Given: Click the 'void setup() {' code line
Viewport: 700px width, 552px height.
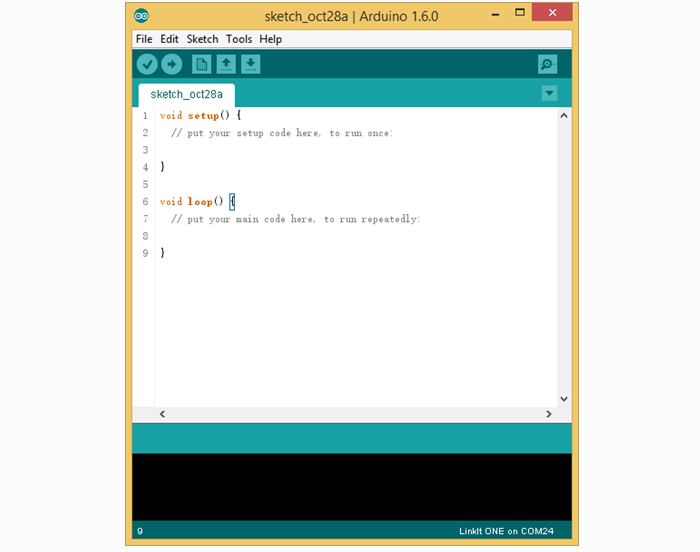Looking at the screenshot, I should [x=200, y=116].
